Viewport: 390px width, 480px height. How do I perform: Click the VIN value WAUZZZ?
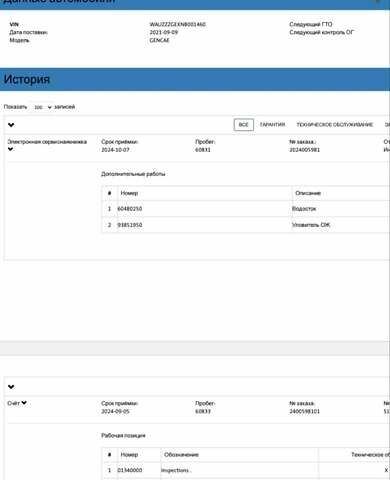click(177, 25)
